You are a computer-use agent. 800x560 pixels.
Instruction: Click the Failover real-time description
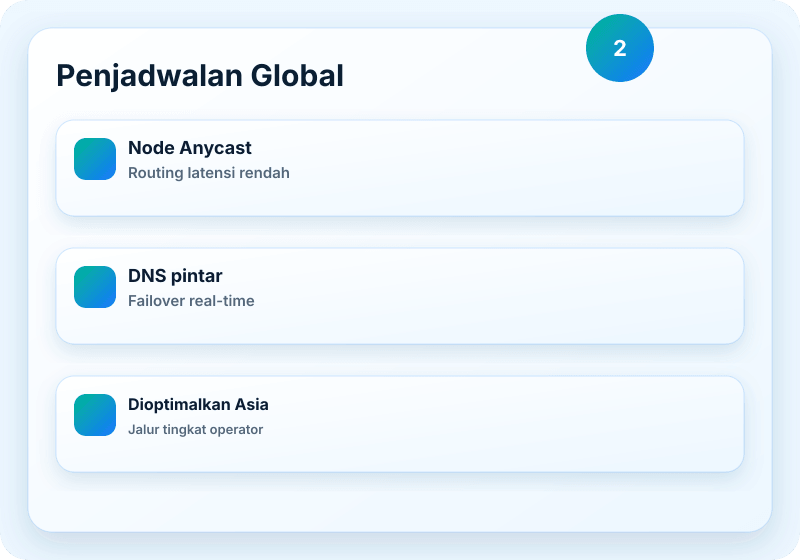click(x=191, y=301)
